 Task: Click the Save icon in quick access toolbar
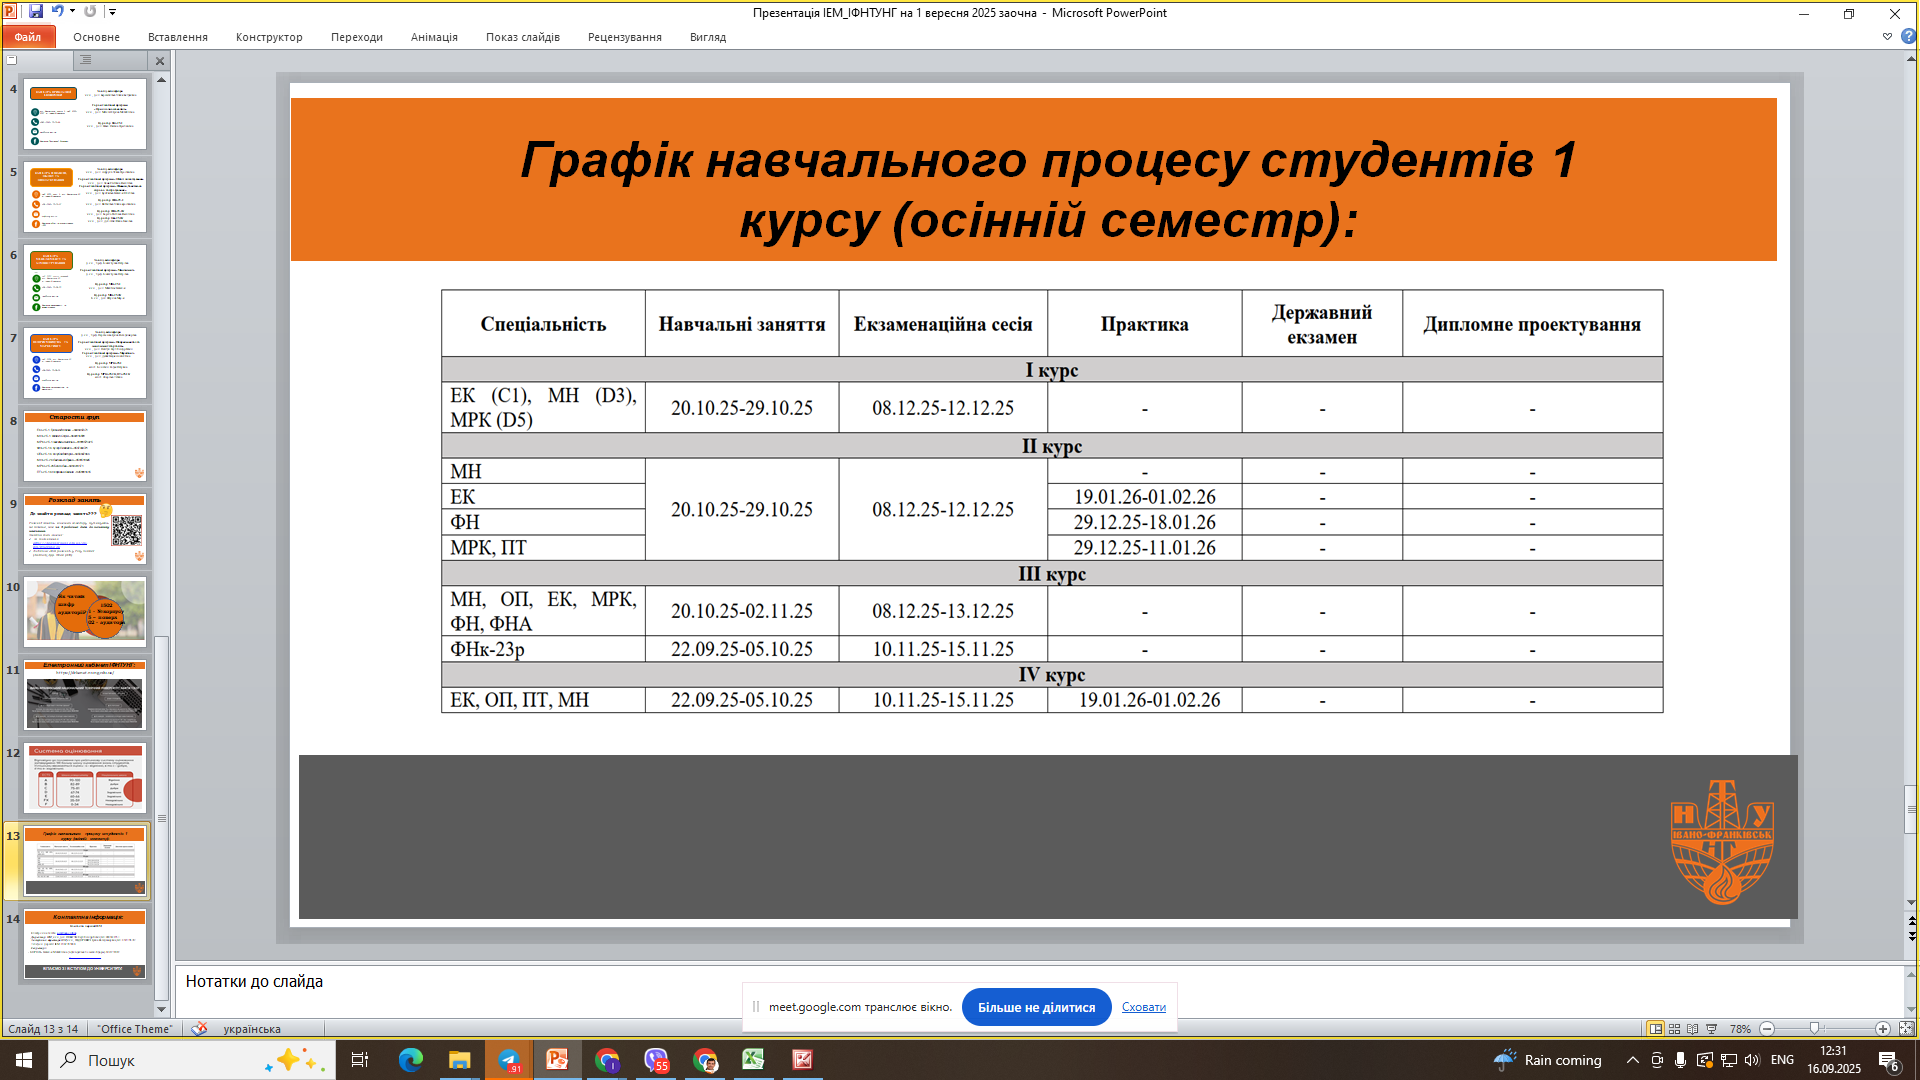point(36,12)
